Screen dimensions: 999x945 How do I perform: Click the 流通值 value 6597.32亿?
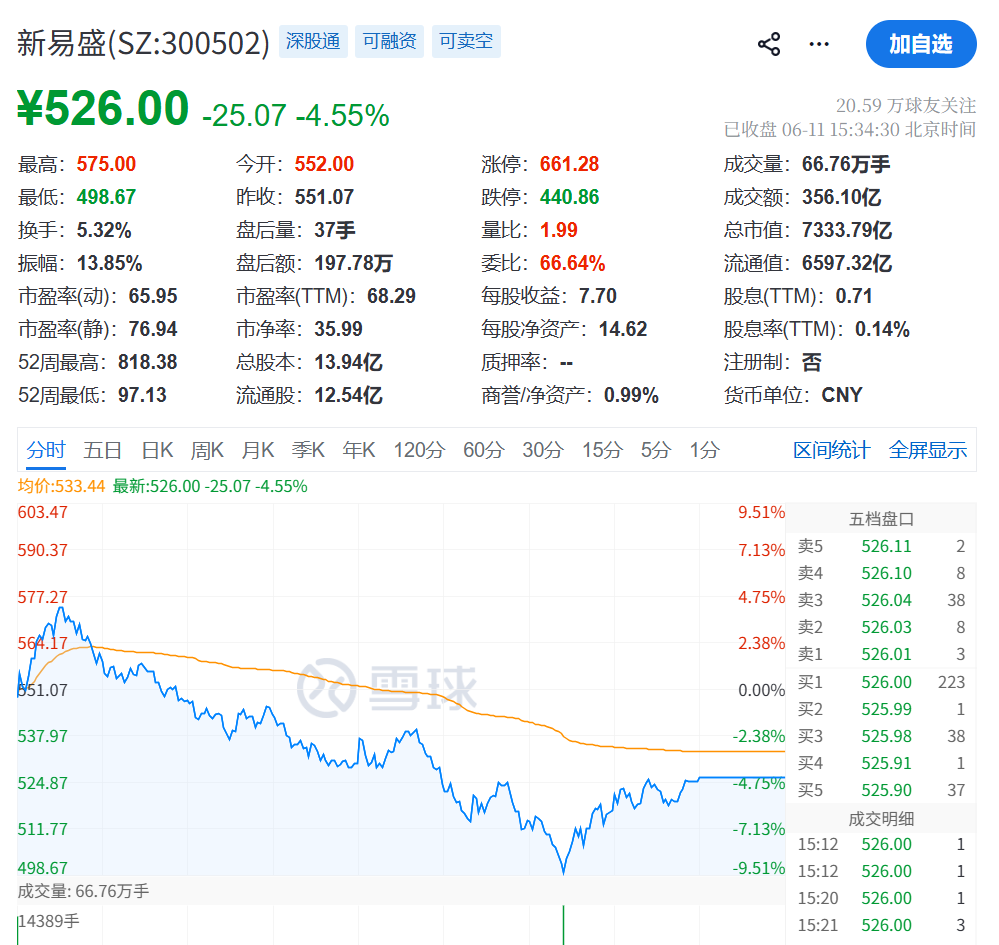point(847,263)
